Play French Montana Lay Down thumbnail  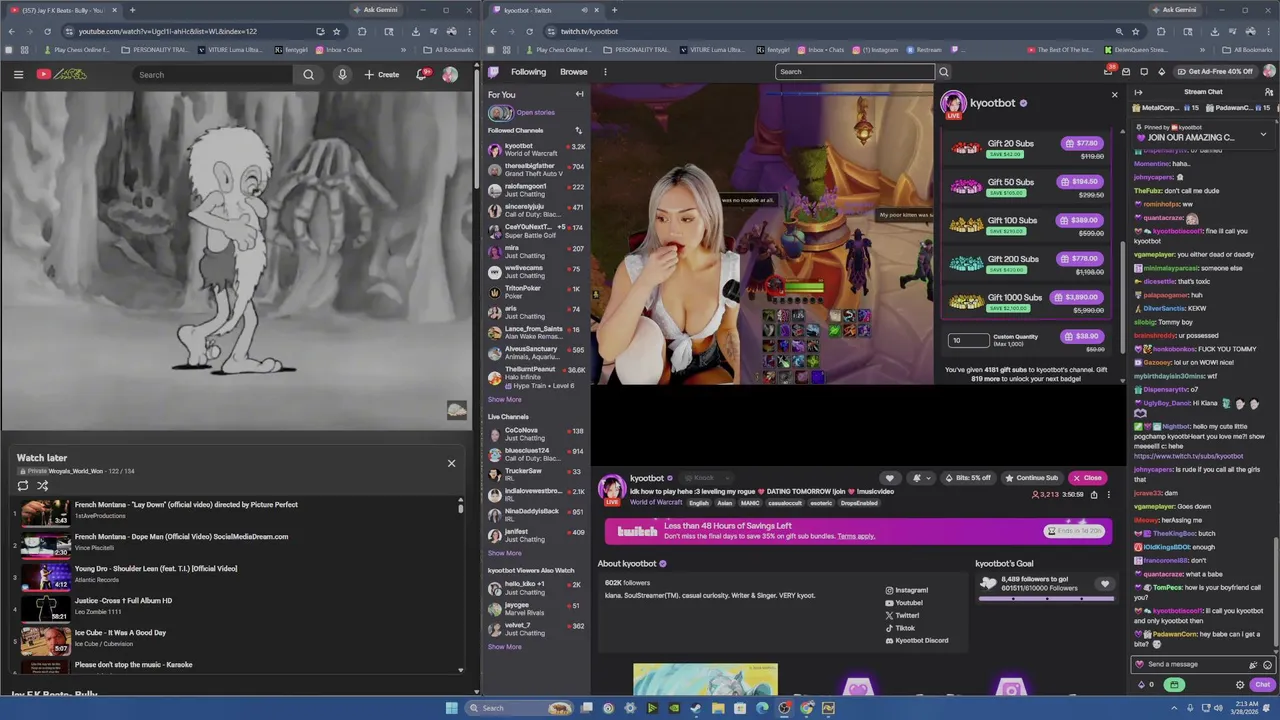(x=45, y=513)
